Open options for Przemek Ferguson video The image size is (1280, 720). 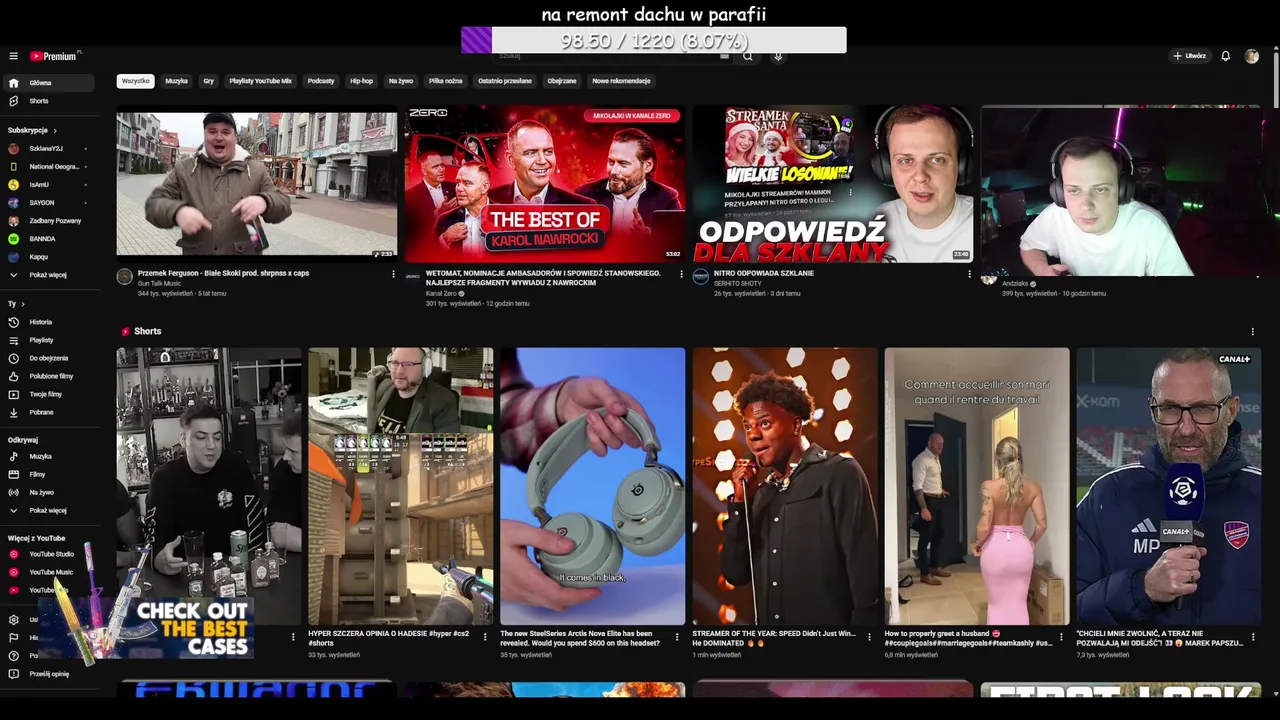[x=393, y=274]
